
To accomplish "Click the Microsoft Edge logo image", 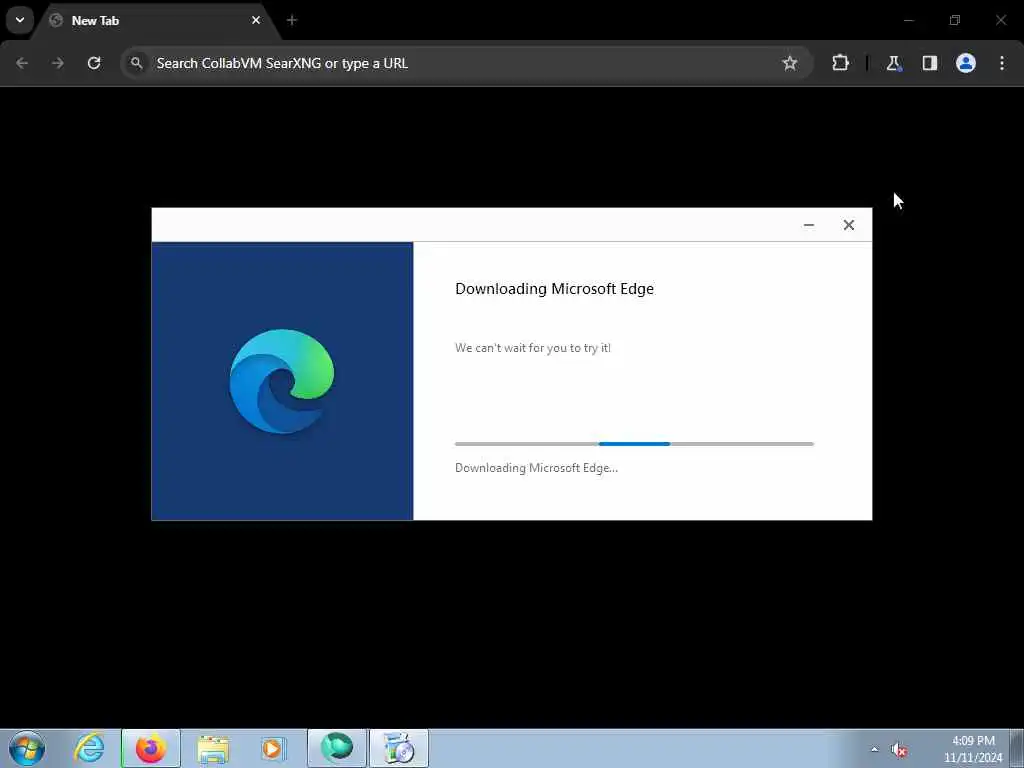I will [x=282, y=381].
